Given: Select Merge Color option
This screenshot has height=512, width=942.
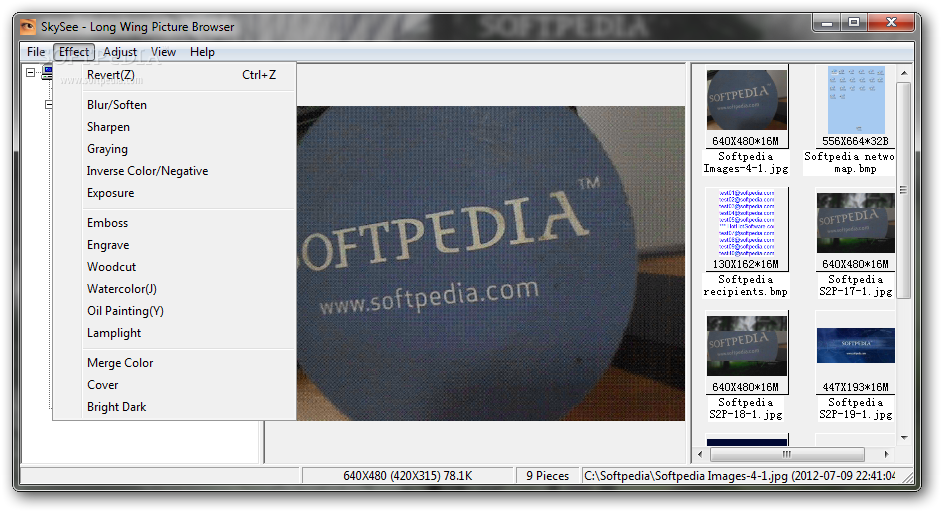Looking at the screenshot, I should click(174, 363).
